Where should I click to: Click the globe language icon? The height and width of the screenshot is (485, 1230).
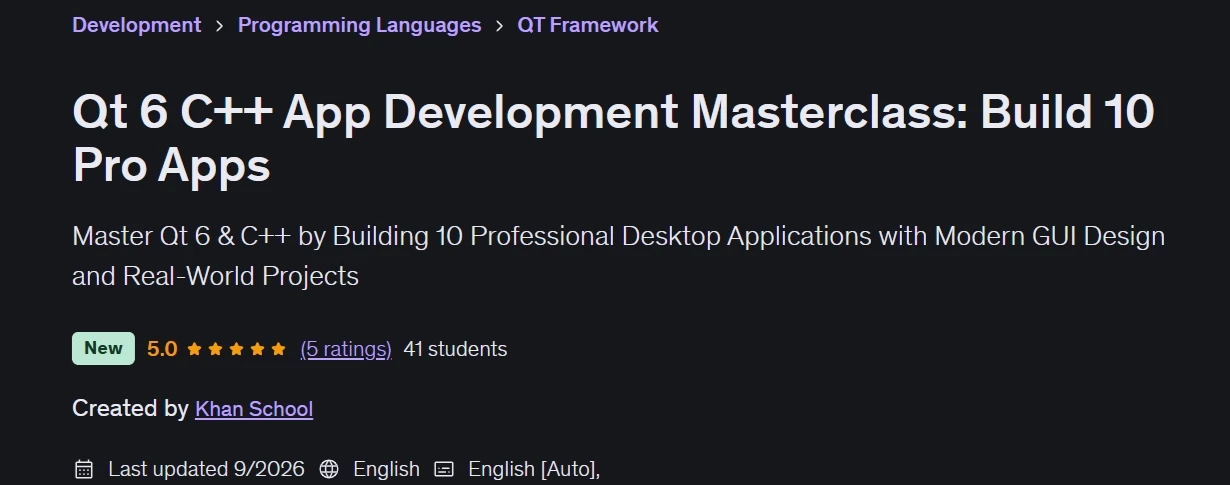pos(329,469)
